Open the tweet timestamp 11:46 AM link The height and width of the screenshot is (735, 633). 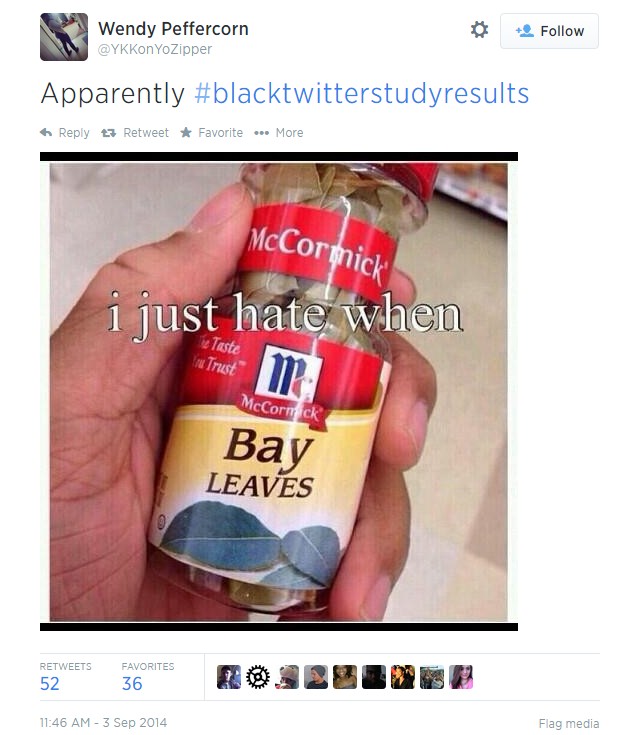(103, 722)
